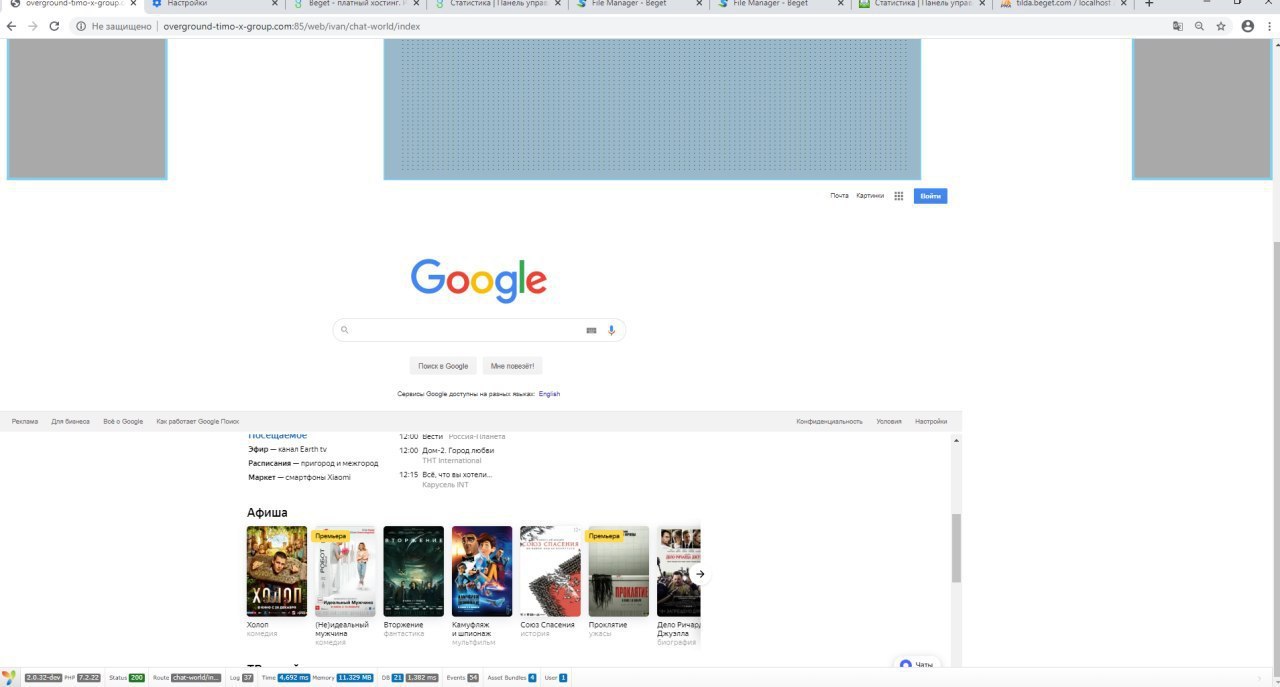Click the search magnifier in Google search box

[345, 330]
